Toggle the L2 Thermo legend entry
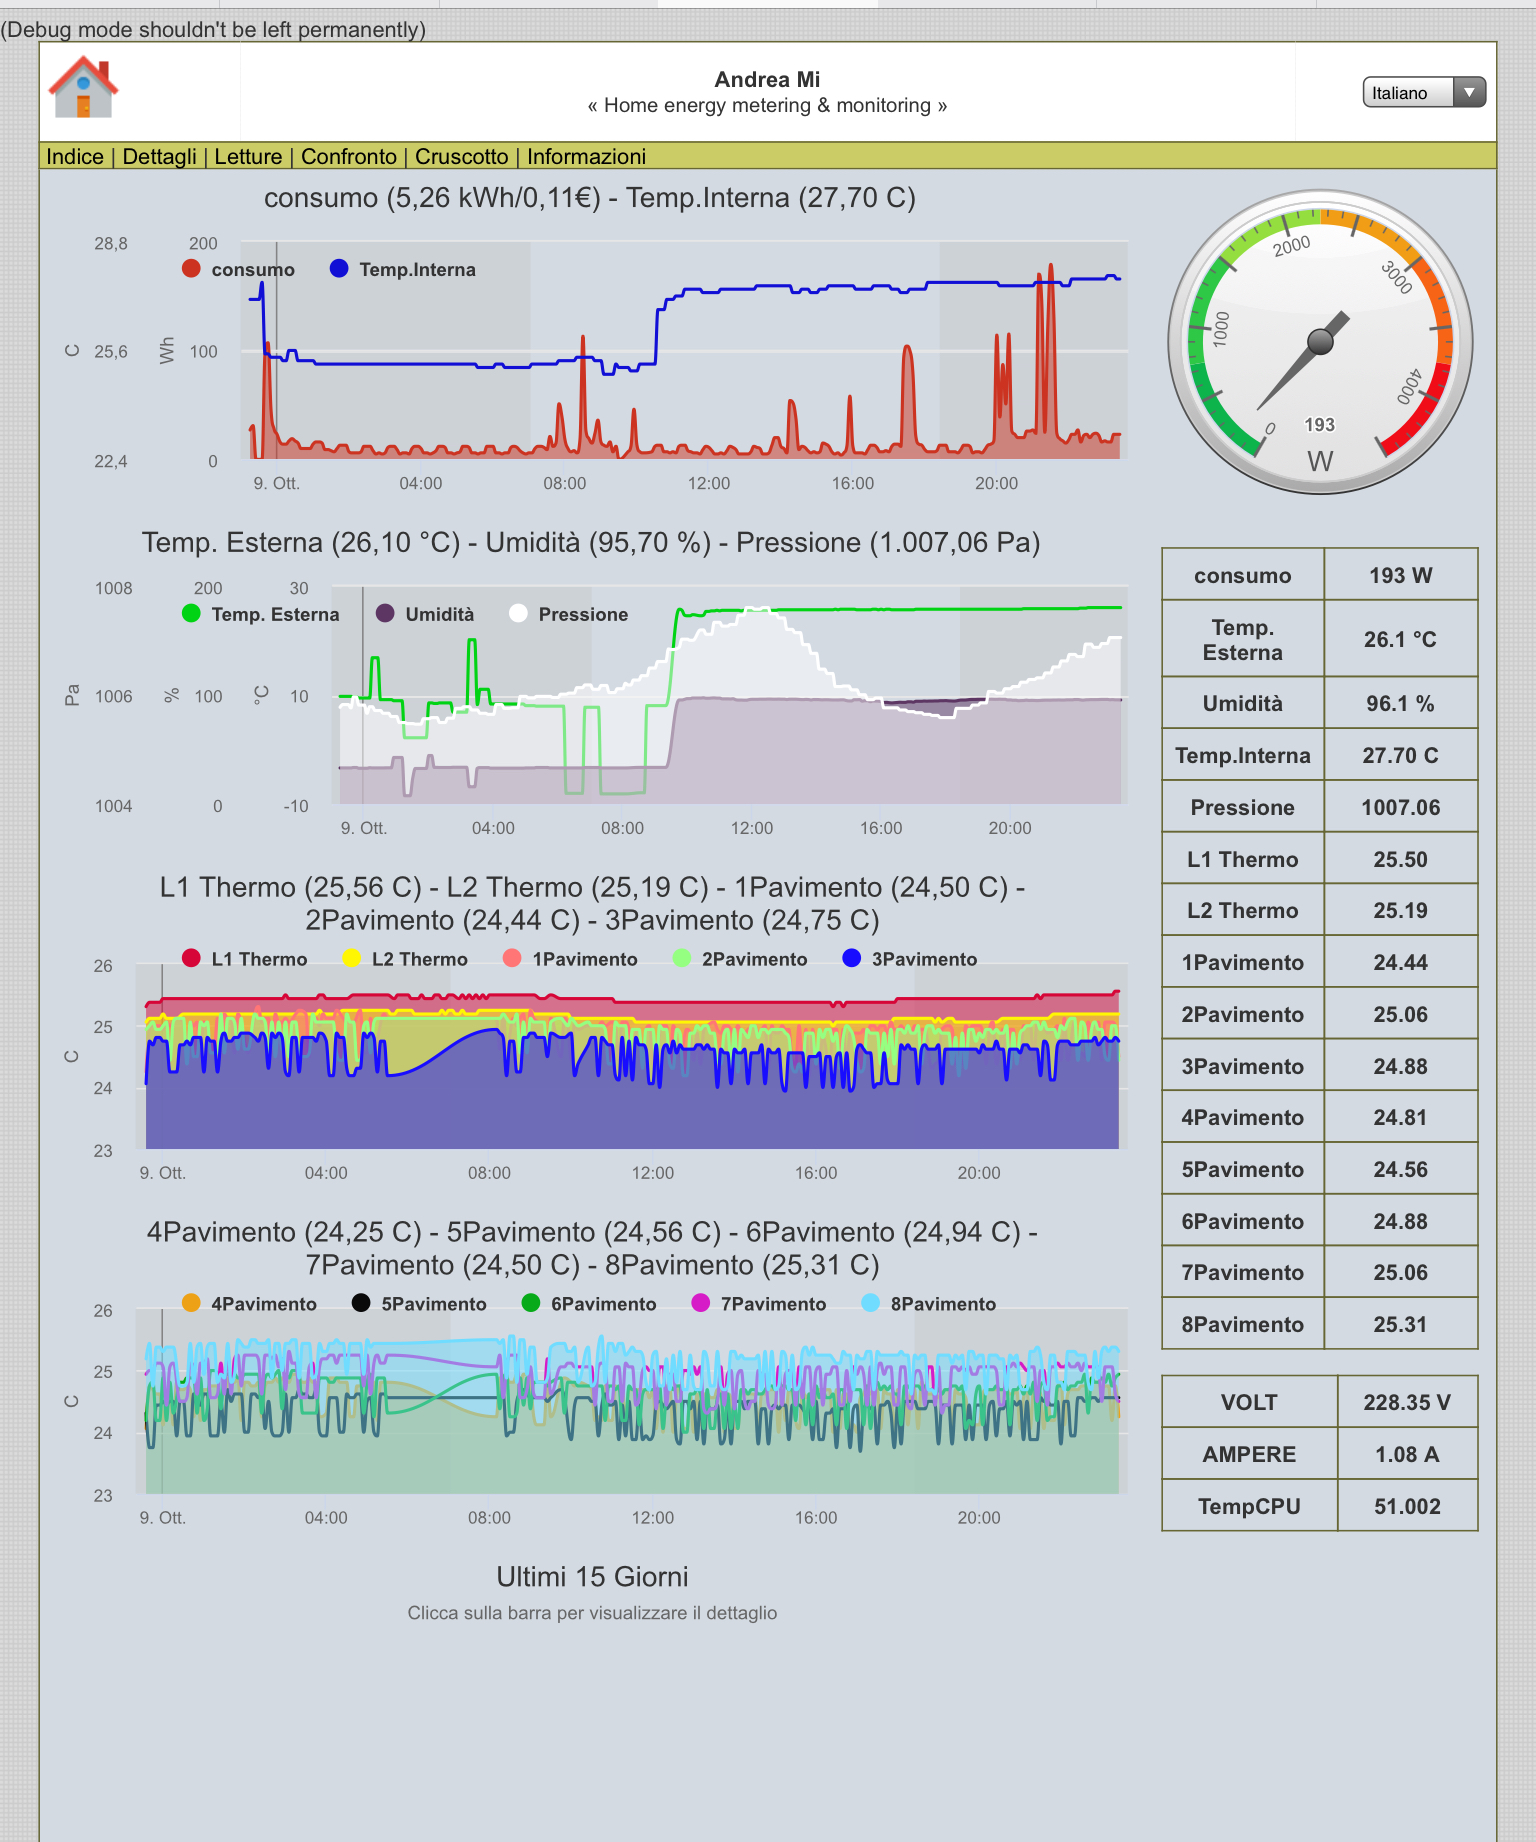This screenshot has width=1536, height=1842. (405, 959)
